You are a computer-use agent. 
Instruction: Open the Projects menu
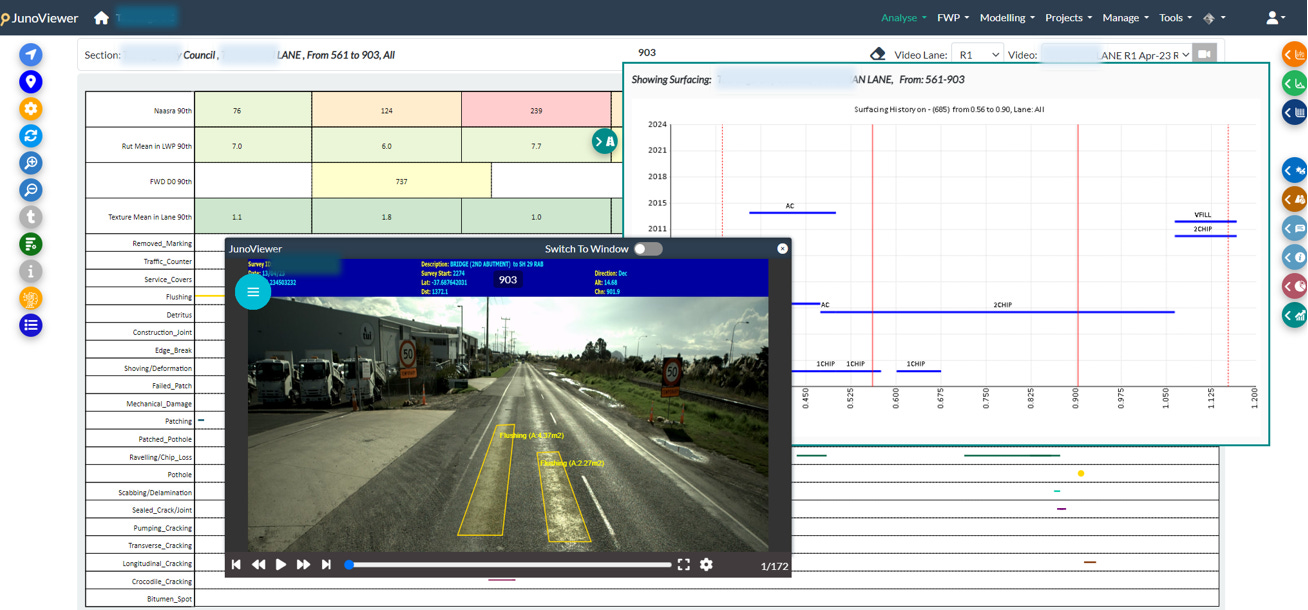pos(1069,18)
